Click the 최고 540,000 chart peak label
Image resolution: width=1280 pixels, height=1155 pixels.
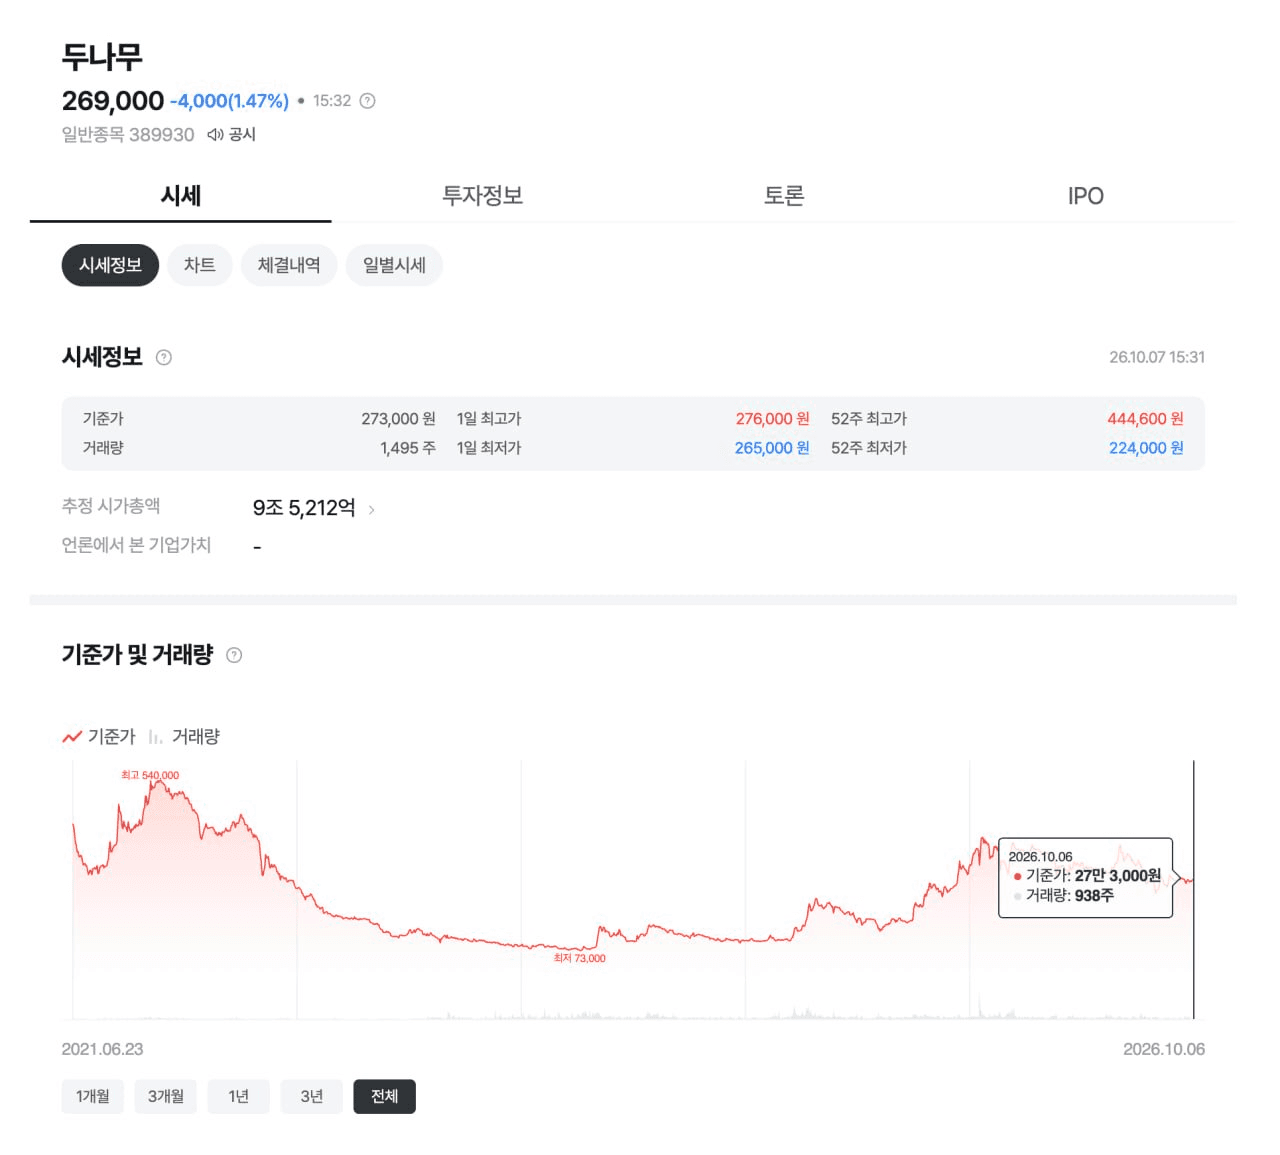pyautogui.click(x=150, y=775)
